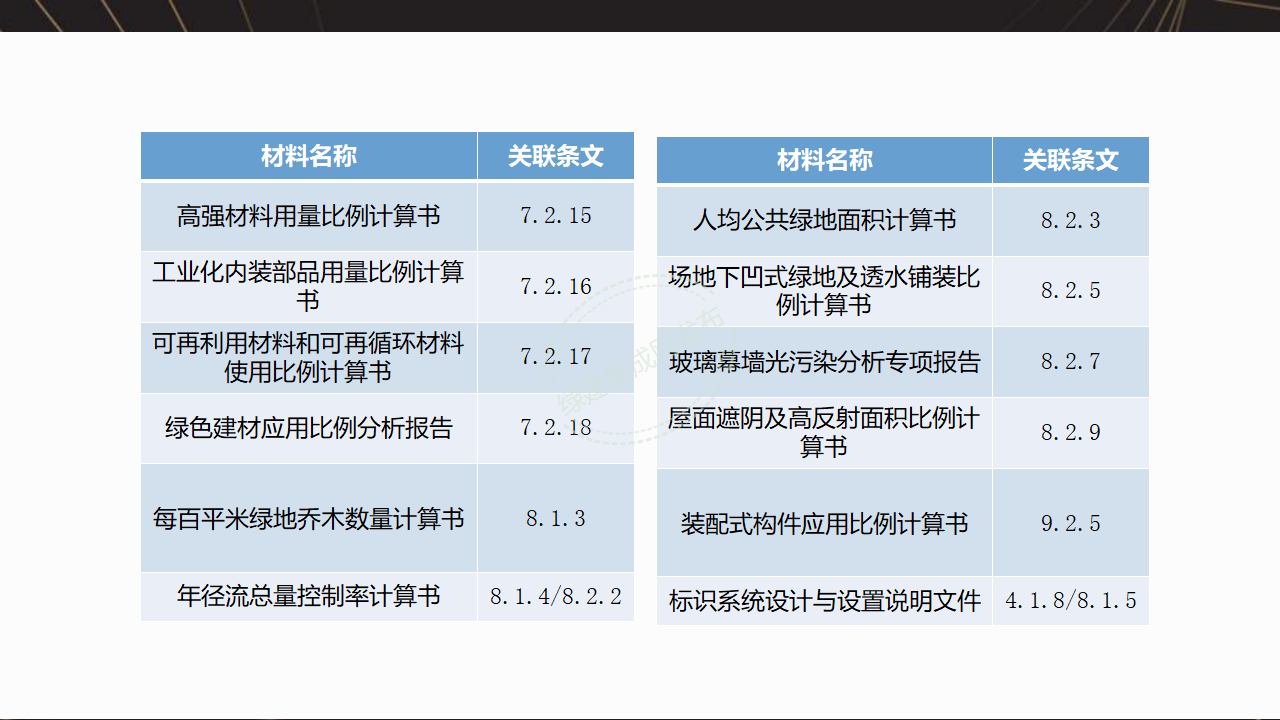The image size is (1280, 720).
Task: Select 装配式构件应用比例计算书 cell
Action: [824, 523]
